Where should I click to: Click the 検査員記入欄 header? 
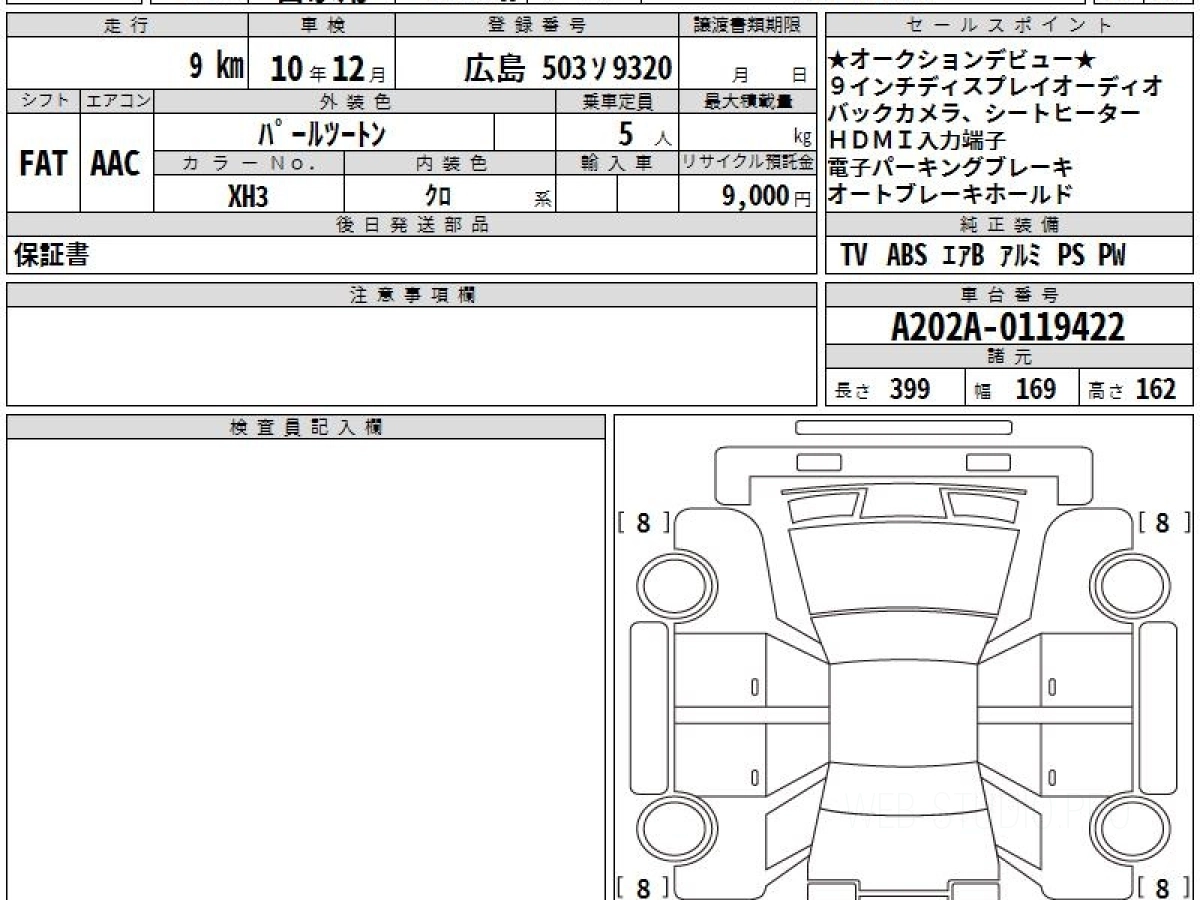point(306,427)
